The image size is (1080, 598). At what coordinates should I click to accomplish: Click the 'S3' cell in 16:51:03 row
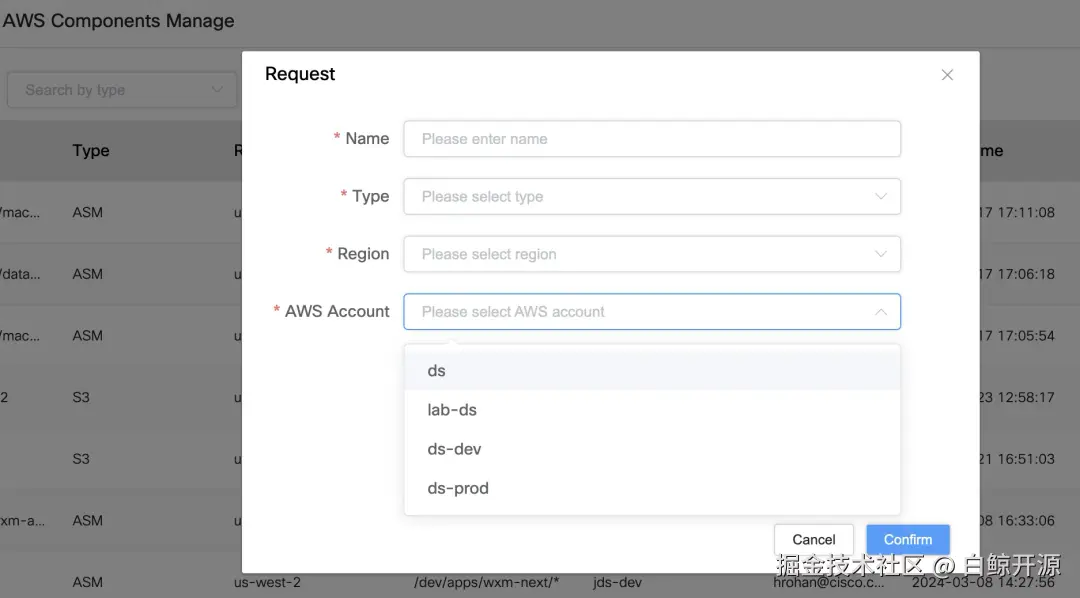[x=81, y=459]
